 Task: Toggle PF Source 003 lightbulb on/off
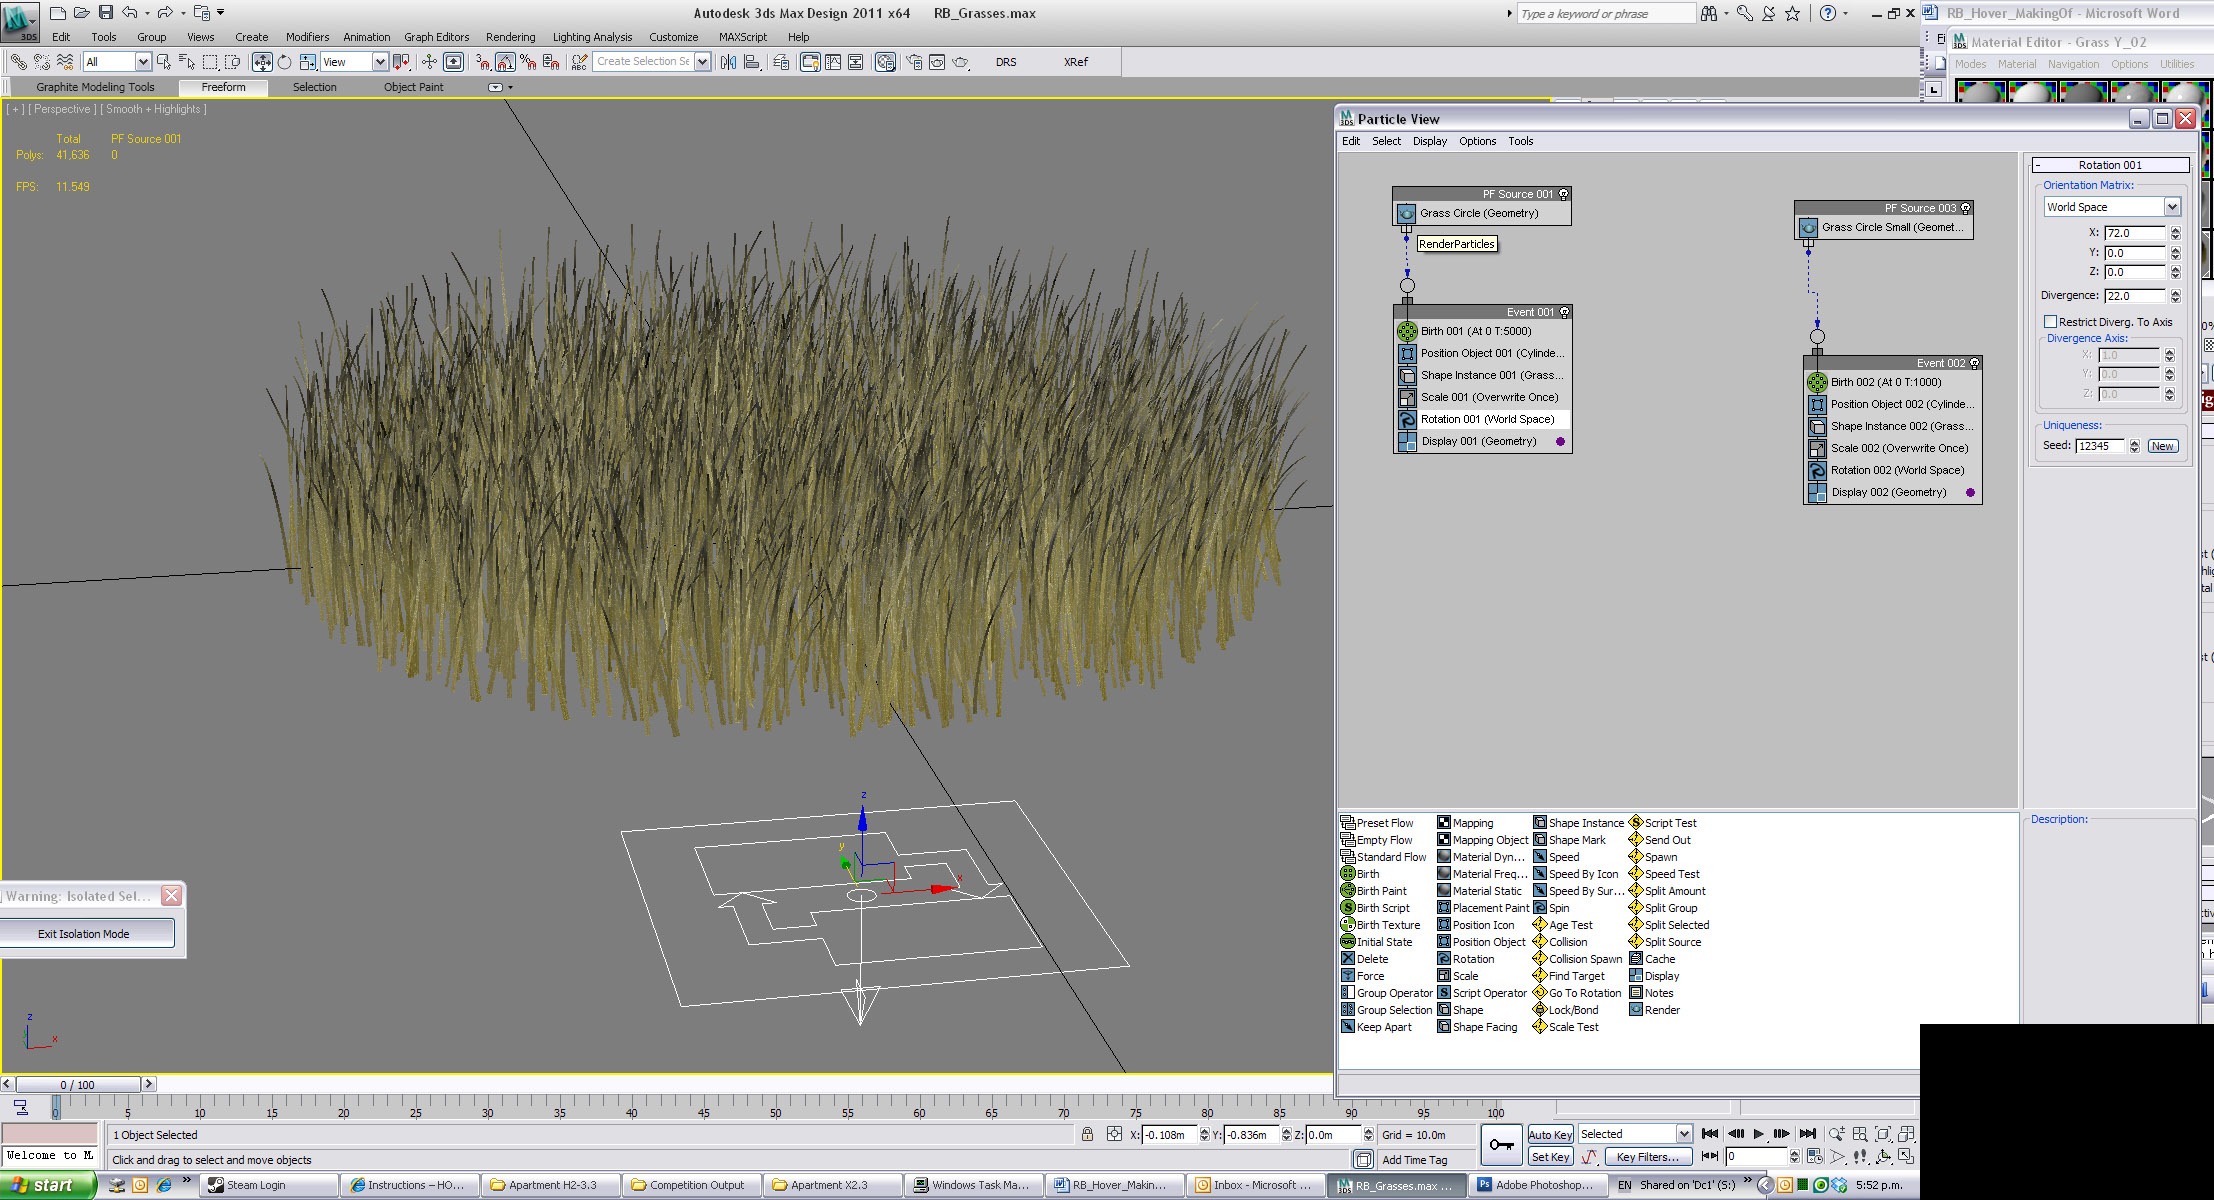[x=1966, y=208]
